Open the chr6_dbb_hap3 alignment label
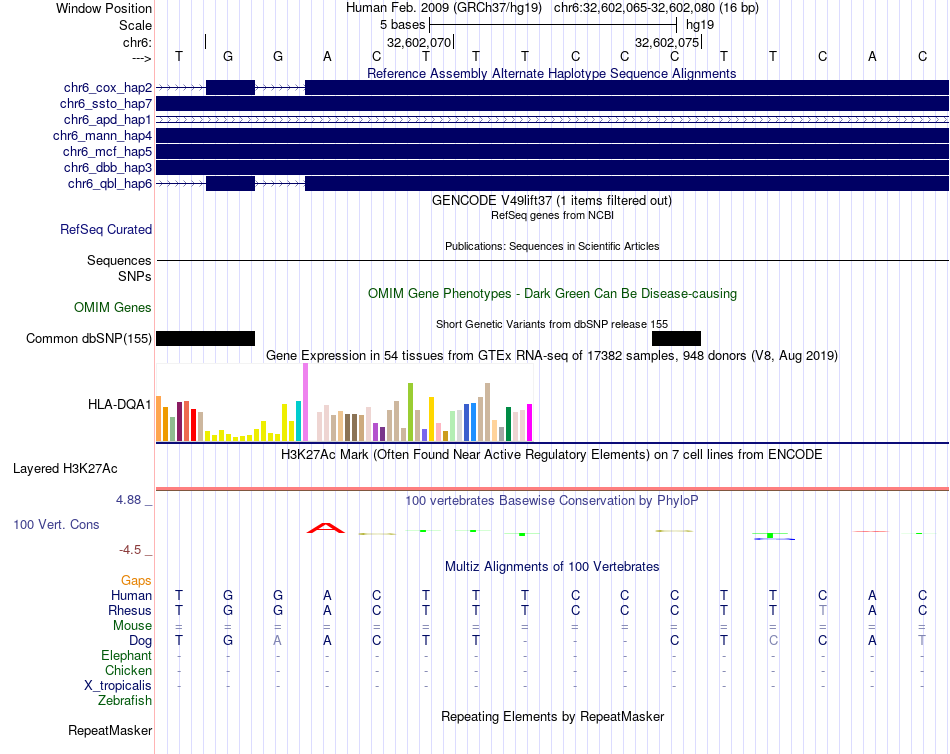950x754 pixels. tap(108, 167)
